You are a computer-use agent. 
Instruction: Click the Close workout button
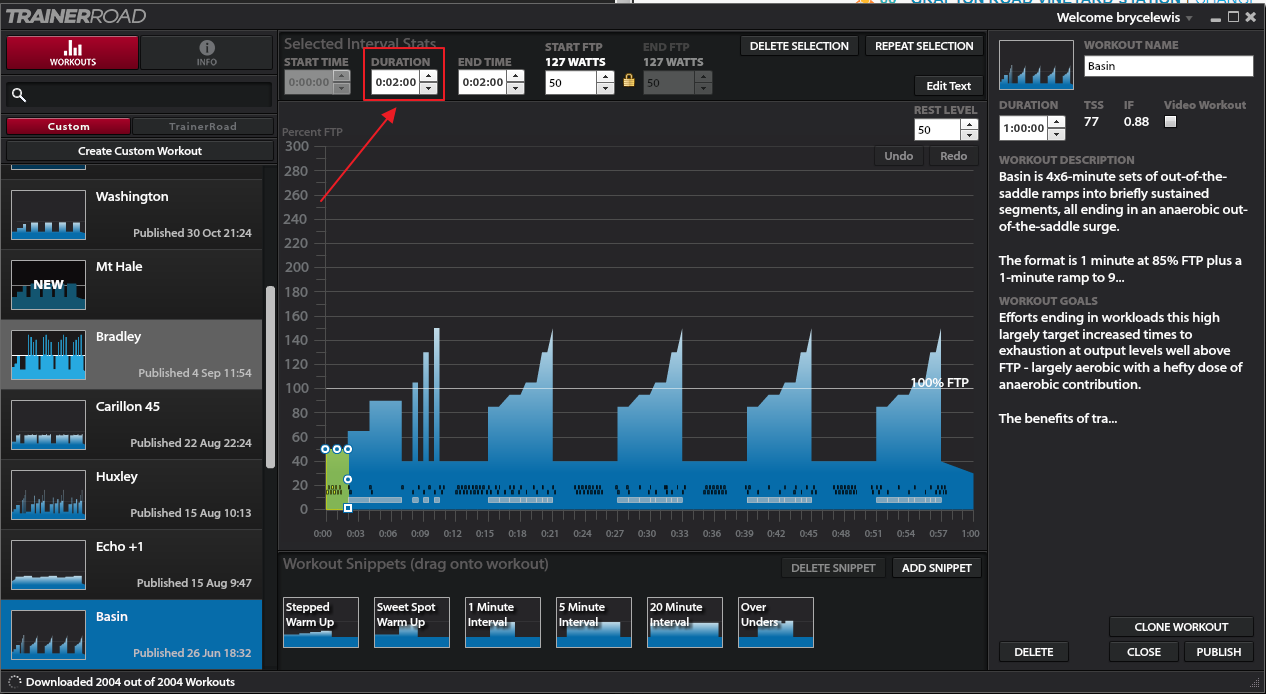tap(1144, 652)
